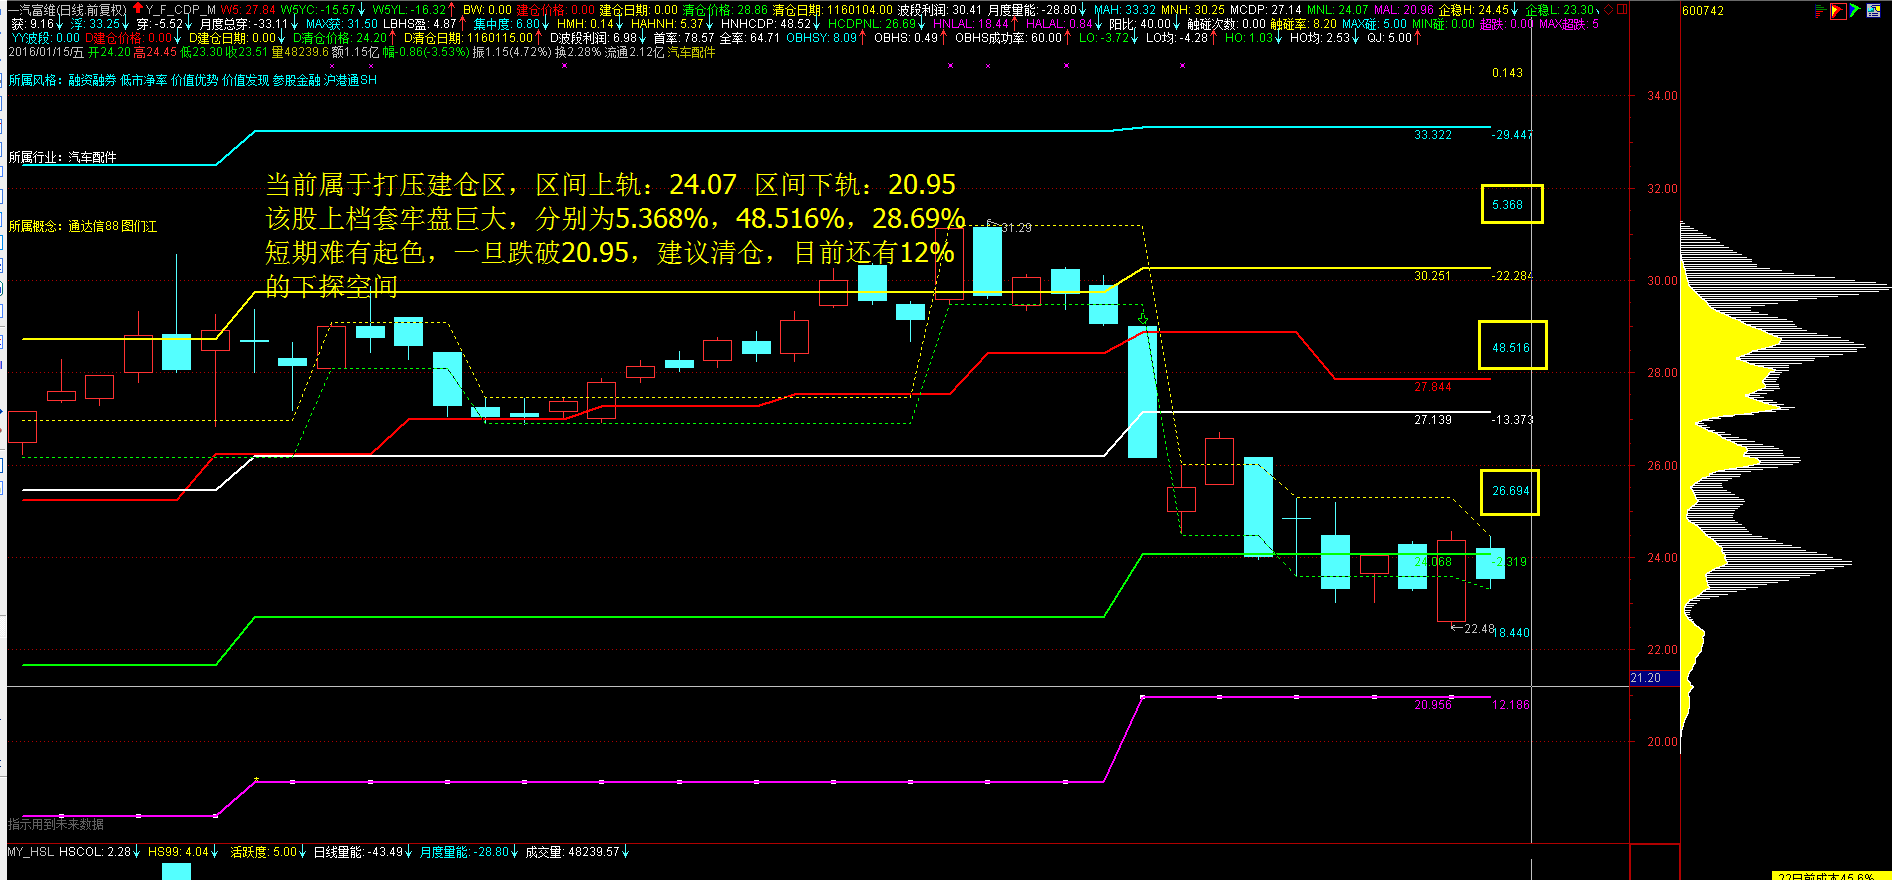
Task: Click the 指示用到未来数据 notice text
Action: [56, 824]
